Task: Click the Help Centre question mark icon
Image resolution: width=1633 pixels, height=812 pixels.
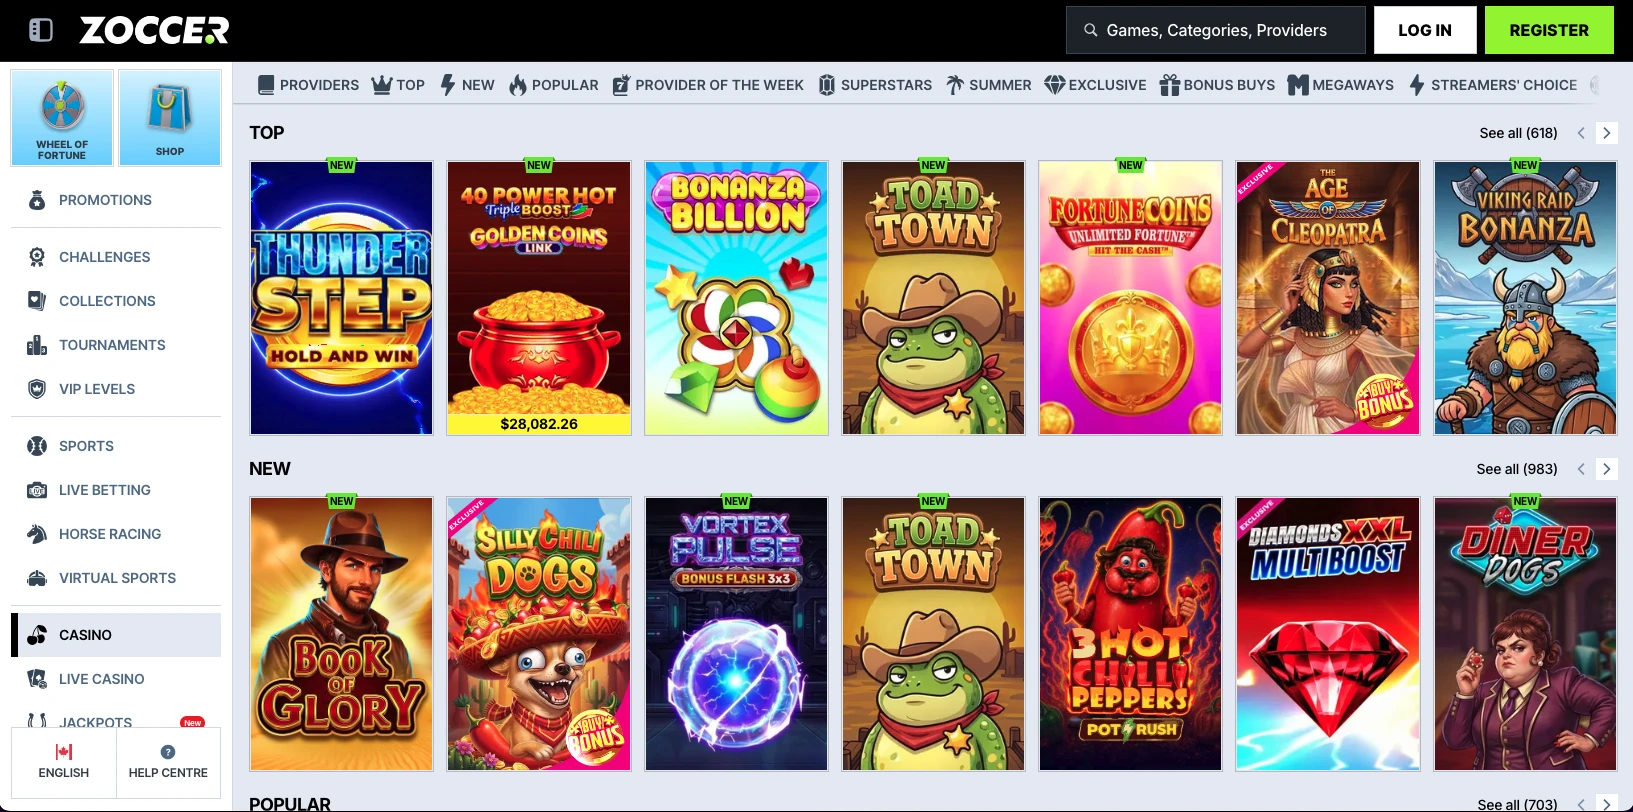Action: click(x=168, y=752)
